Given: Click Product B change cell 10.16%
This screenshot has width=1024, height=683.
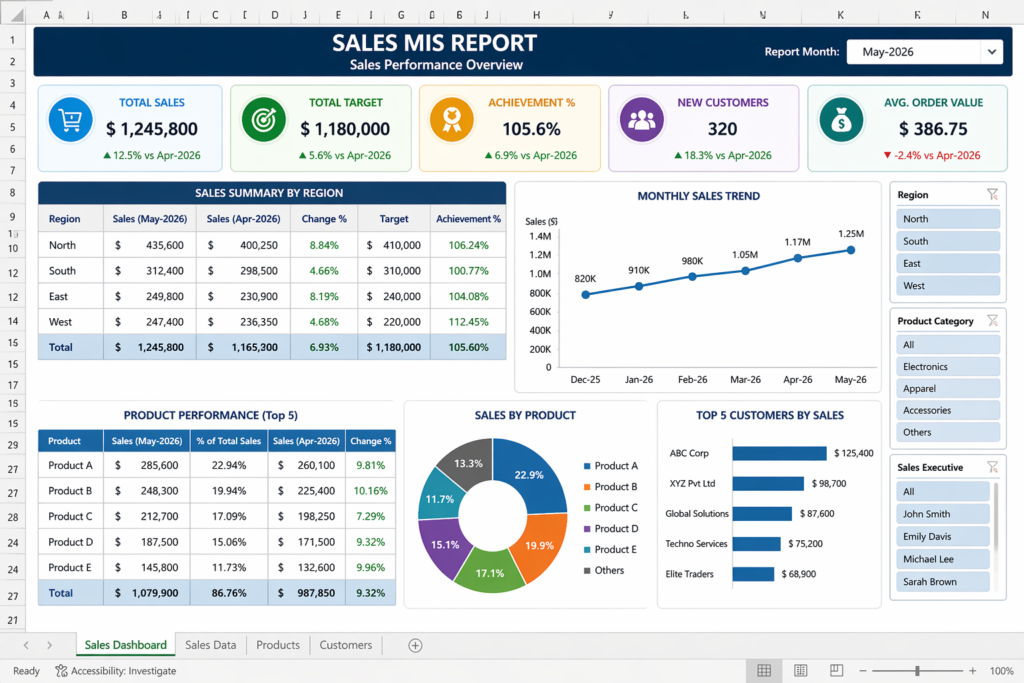Looking at the screenshot, I should coord(370,490).
